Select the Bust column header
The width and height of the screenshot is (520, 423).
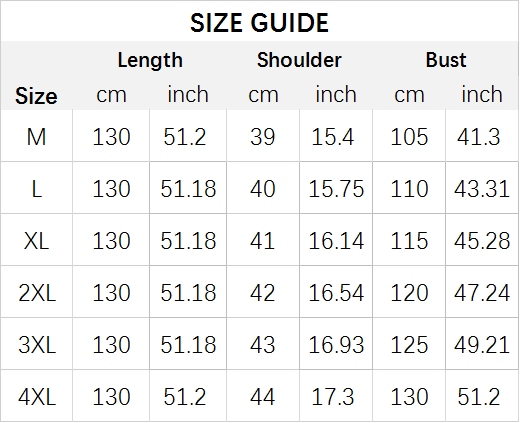tap(446, 60)
